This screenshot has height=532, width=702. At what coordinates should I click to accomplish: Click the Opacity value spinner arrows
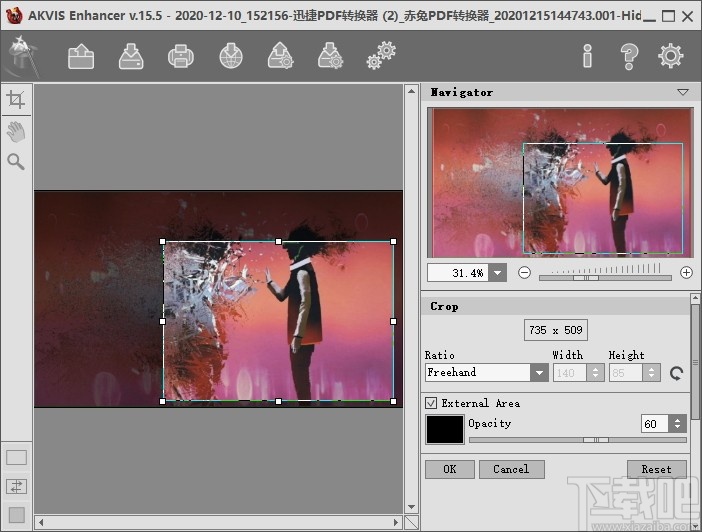677,424
